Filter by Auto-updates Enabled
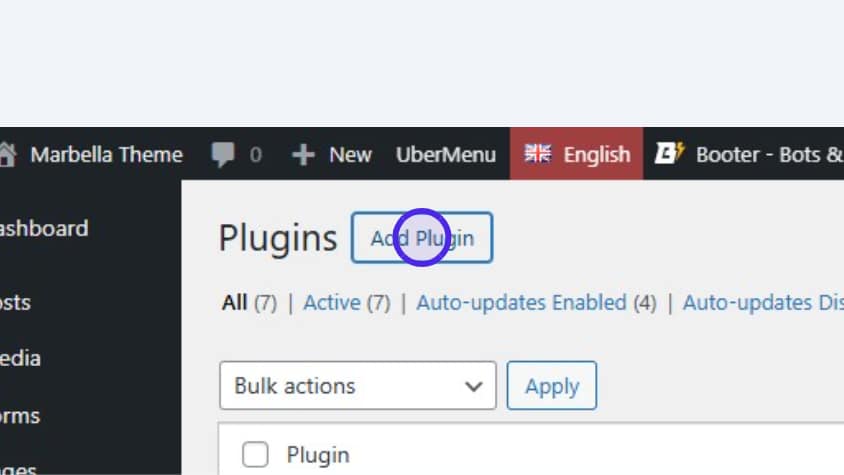 [x=520, y=302]
